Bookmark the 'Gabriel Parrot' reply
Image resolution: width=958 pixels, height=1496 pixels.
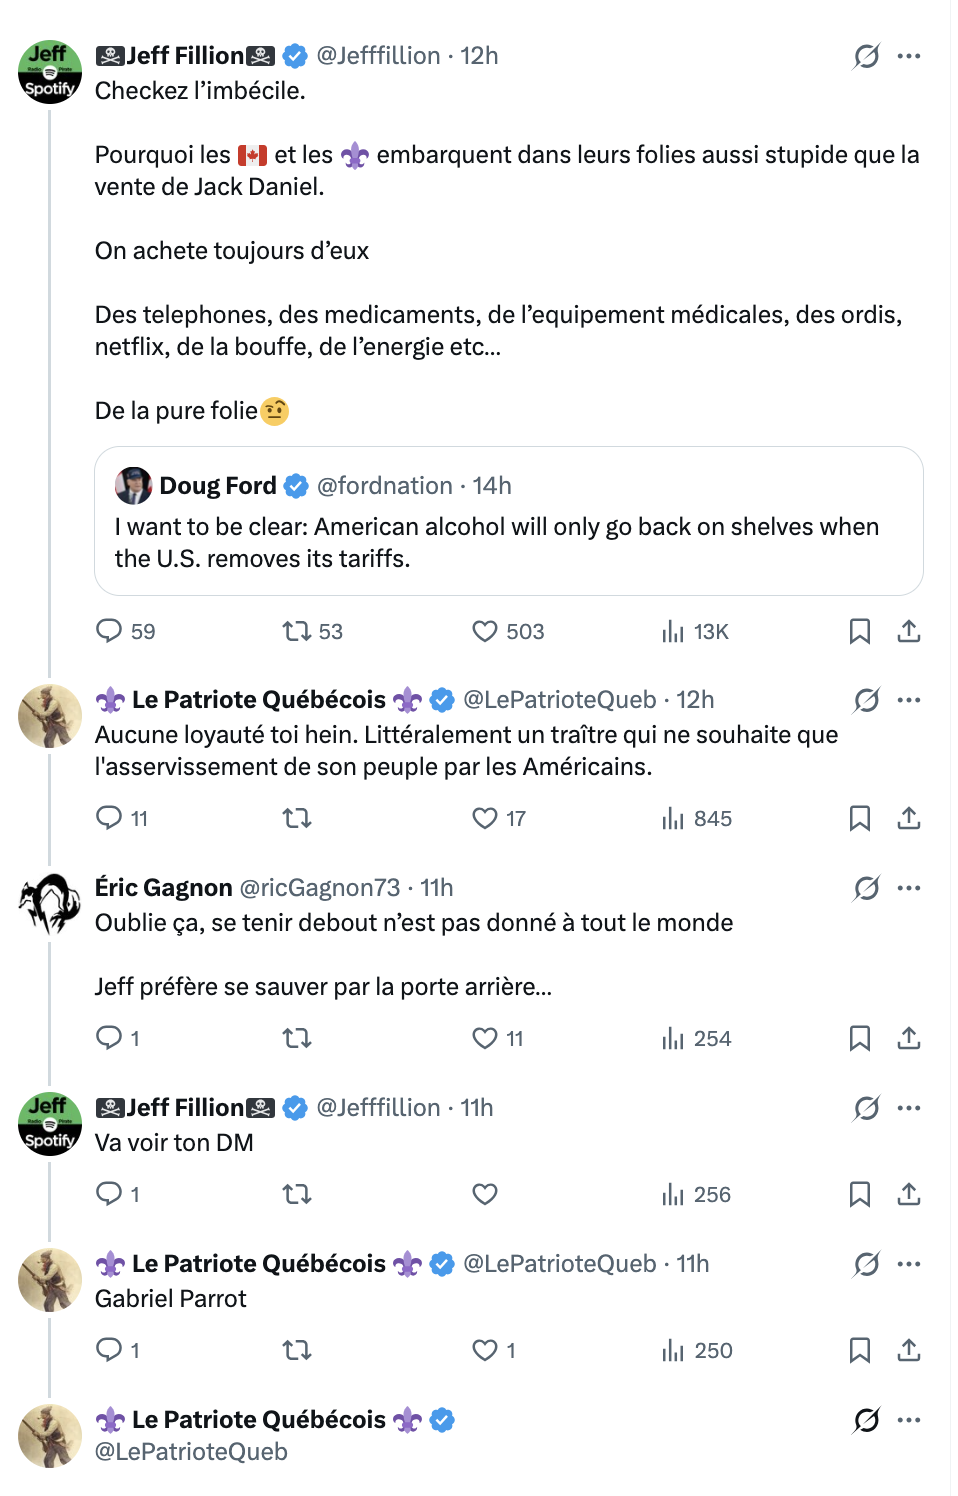click(859, 1350)
